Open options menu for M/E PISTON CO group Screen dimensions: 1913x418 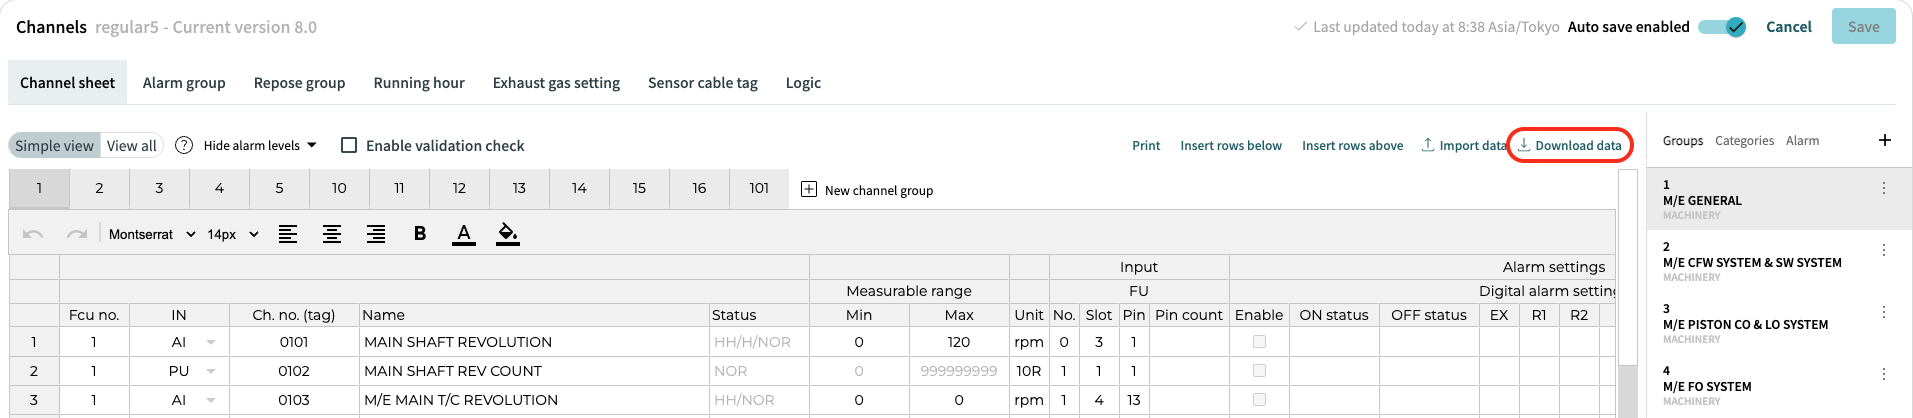coord(1884,312)
